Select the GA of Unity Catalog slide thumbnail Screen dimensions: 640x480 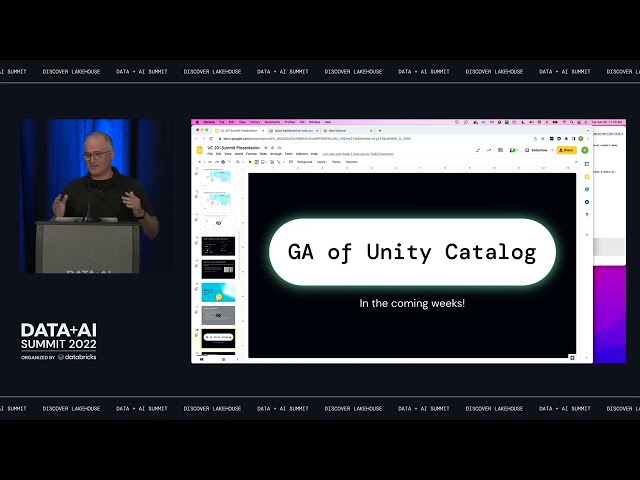click(x=218, y=338)
